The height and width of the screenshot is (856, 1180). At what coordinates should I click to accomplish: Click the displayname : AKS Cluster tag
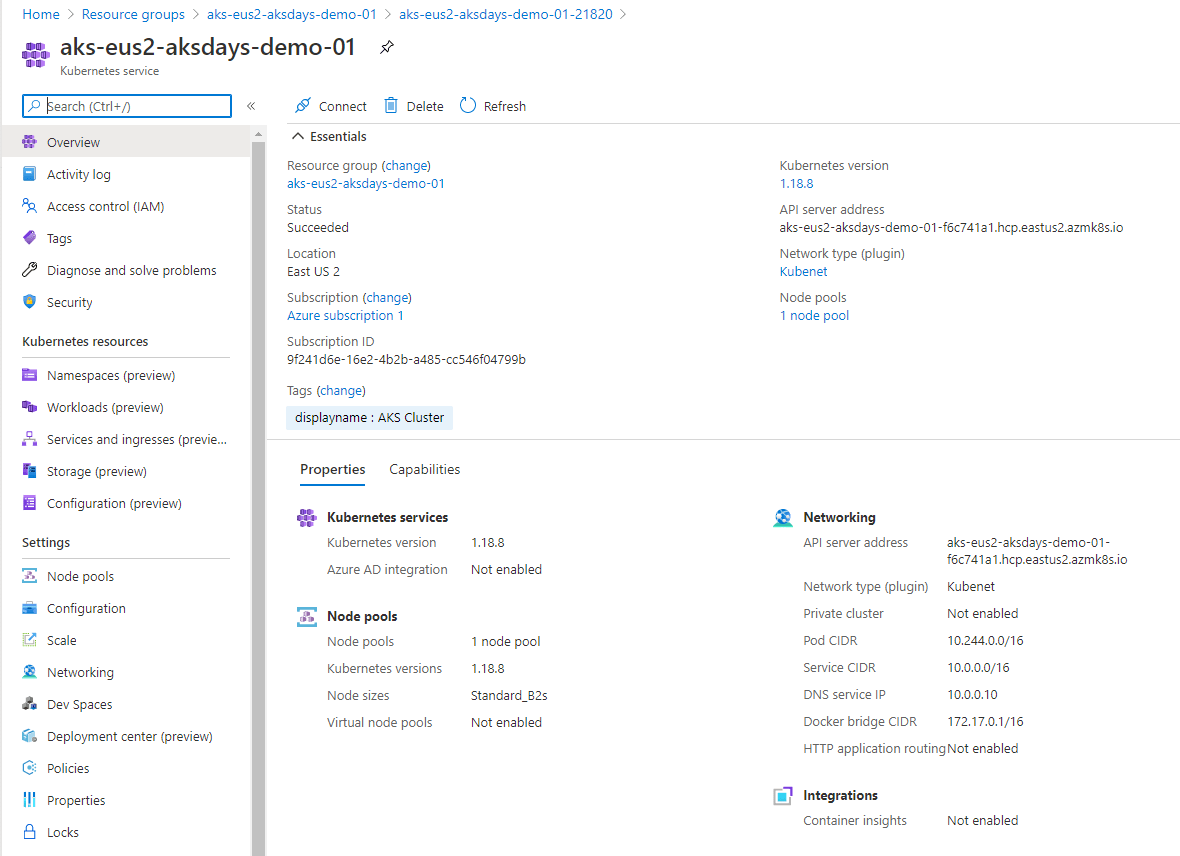point(370,418)
